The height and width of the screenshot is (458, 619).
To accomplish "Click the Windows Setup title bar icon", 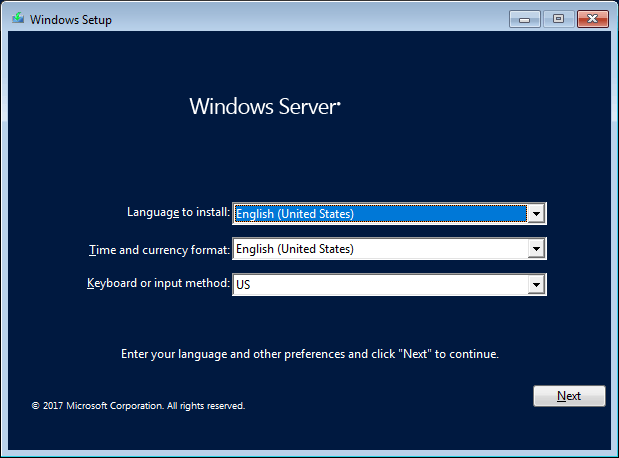I will [18, 19].
